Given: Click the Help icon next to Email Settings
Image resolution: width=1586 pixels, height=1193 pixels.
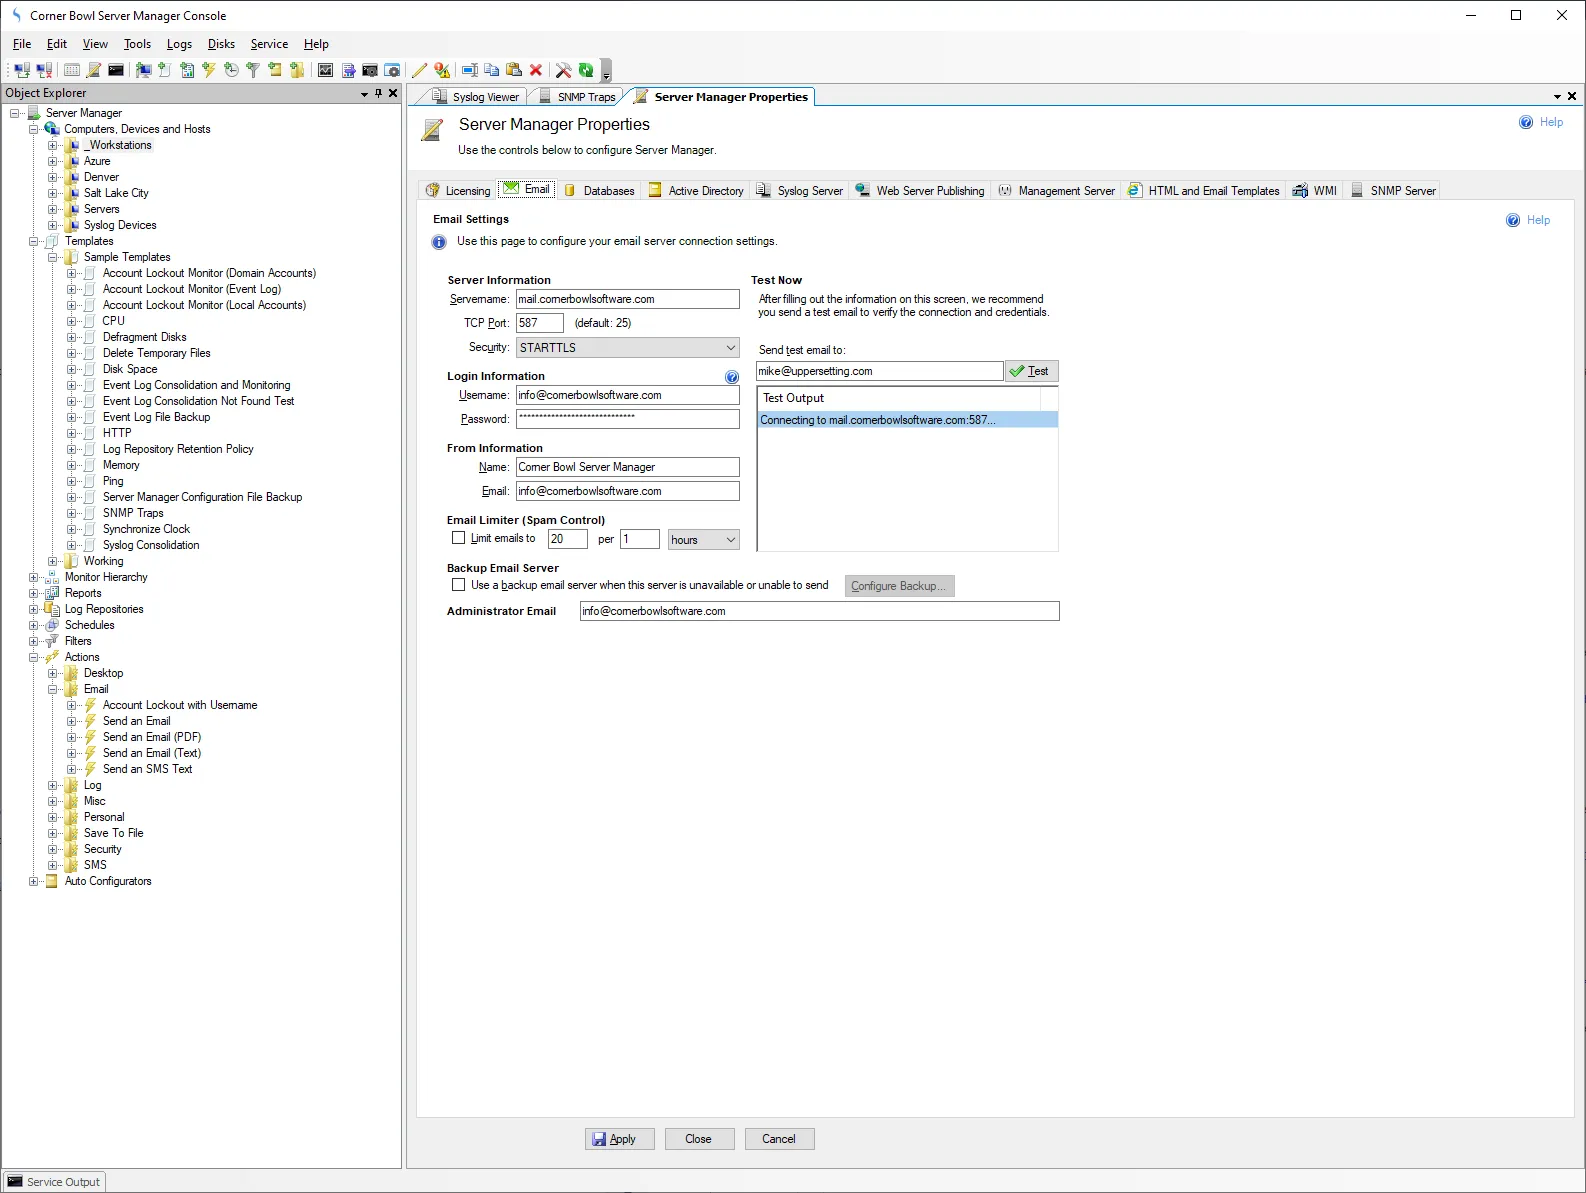Looking at the screenshot, I should [x=1528, y=220].
